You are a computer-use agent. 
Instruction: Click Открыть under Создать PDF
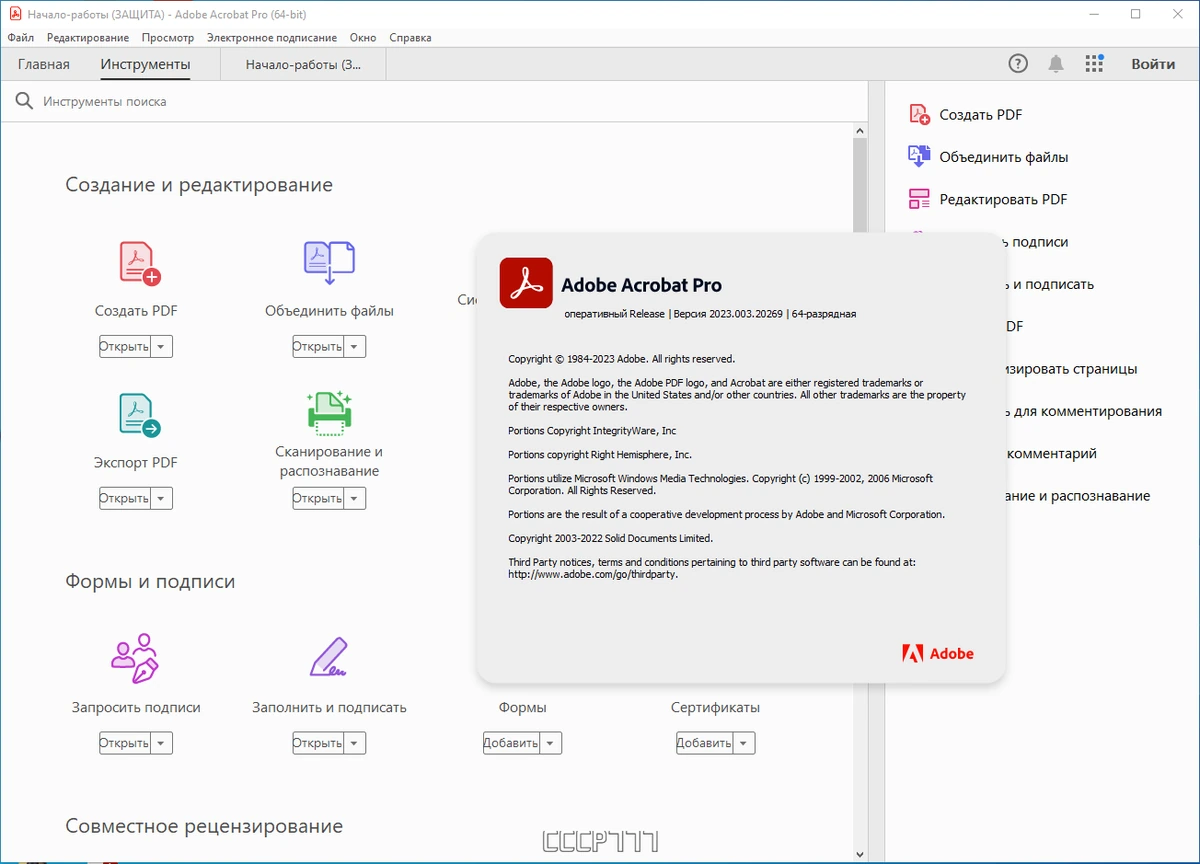point(125,347)
